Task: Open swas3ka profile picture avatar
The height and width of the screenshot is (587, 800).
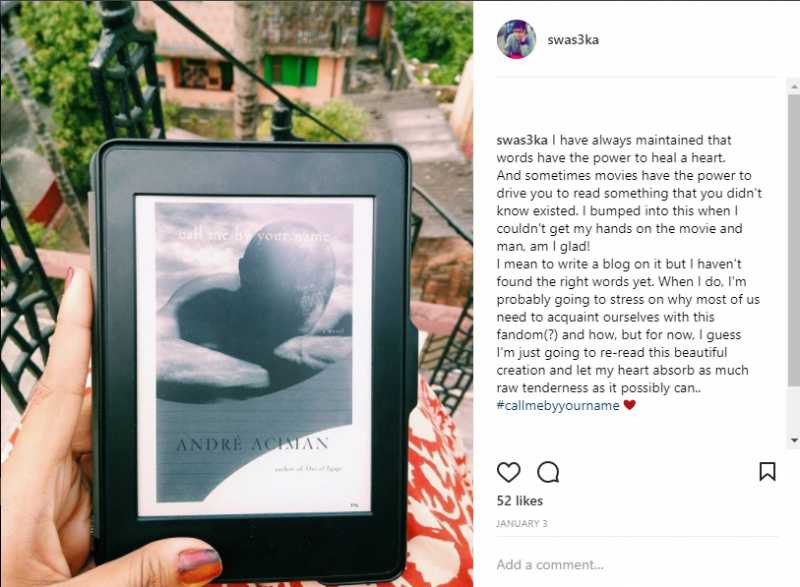Action: (x=516, y=39)
